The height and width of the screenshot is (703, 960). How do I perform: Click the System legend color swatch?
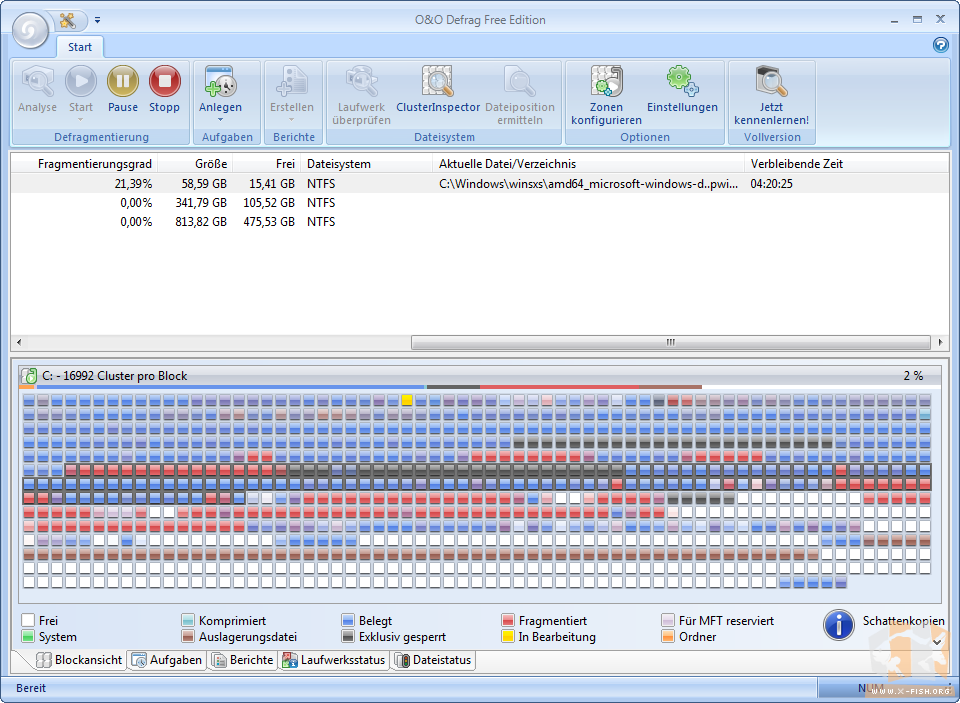click(28, 636)
